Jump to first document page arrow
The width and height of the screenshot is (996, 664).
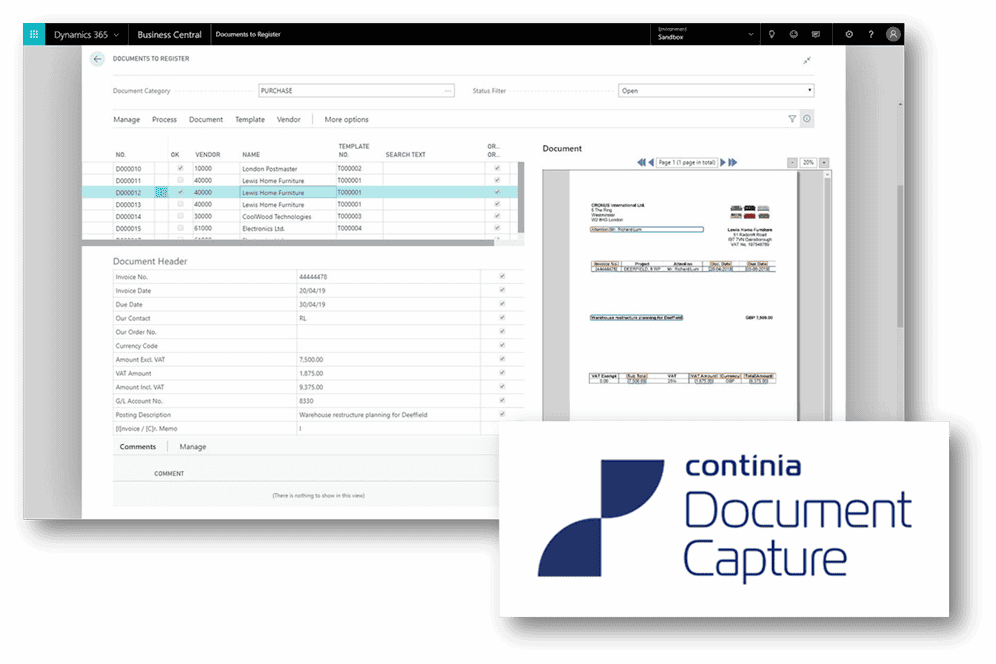click(x=641, y=162)
